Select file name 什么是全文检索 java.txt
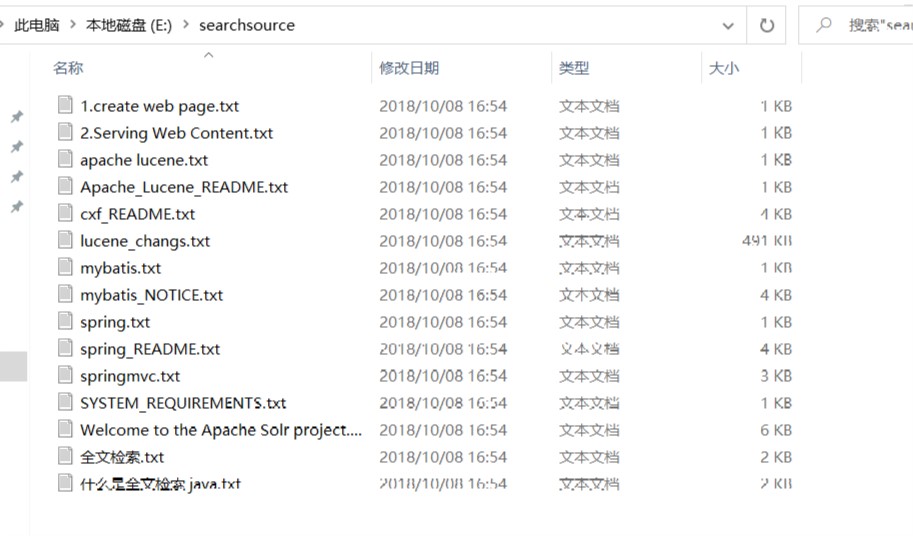The height and width of the screenshot is (536, 913). tap(160, 484)
